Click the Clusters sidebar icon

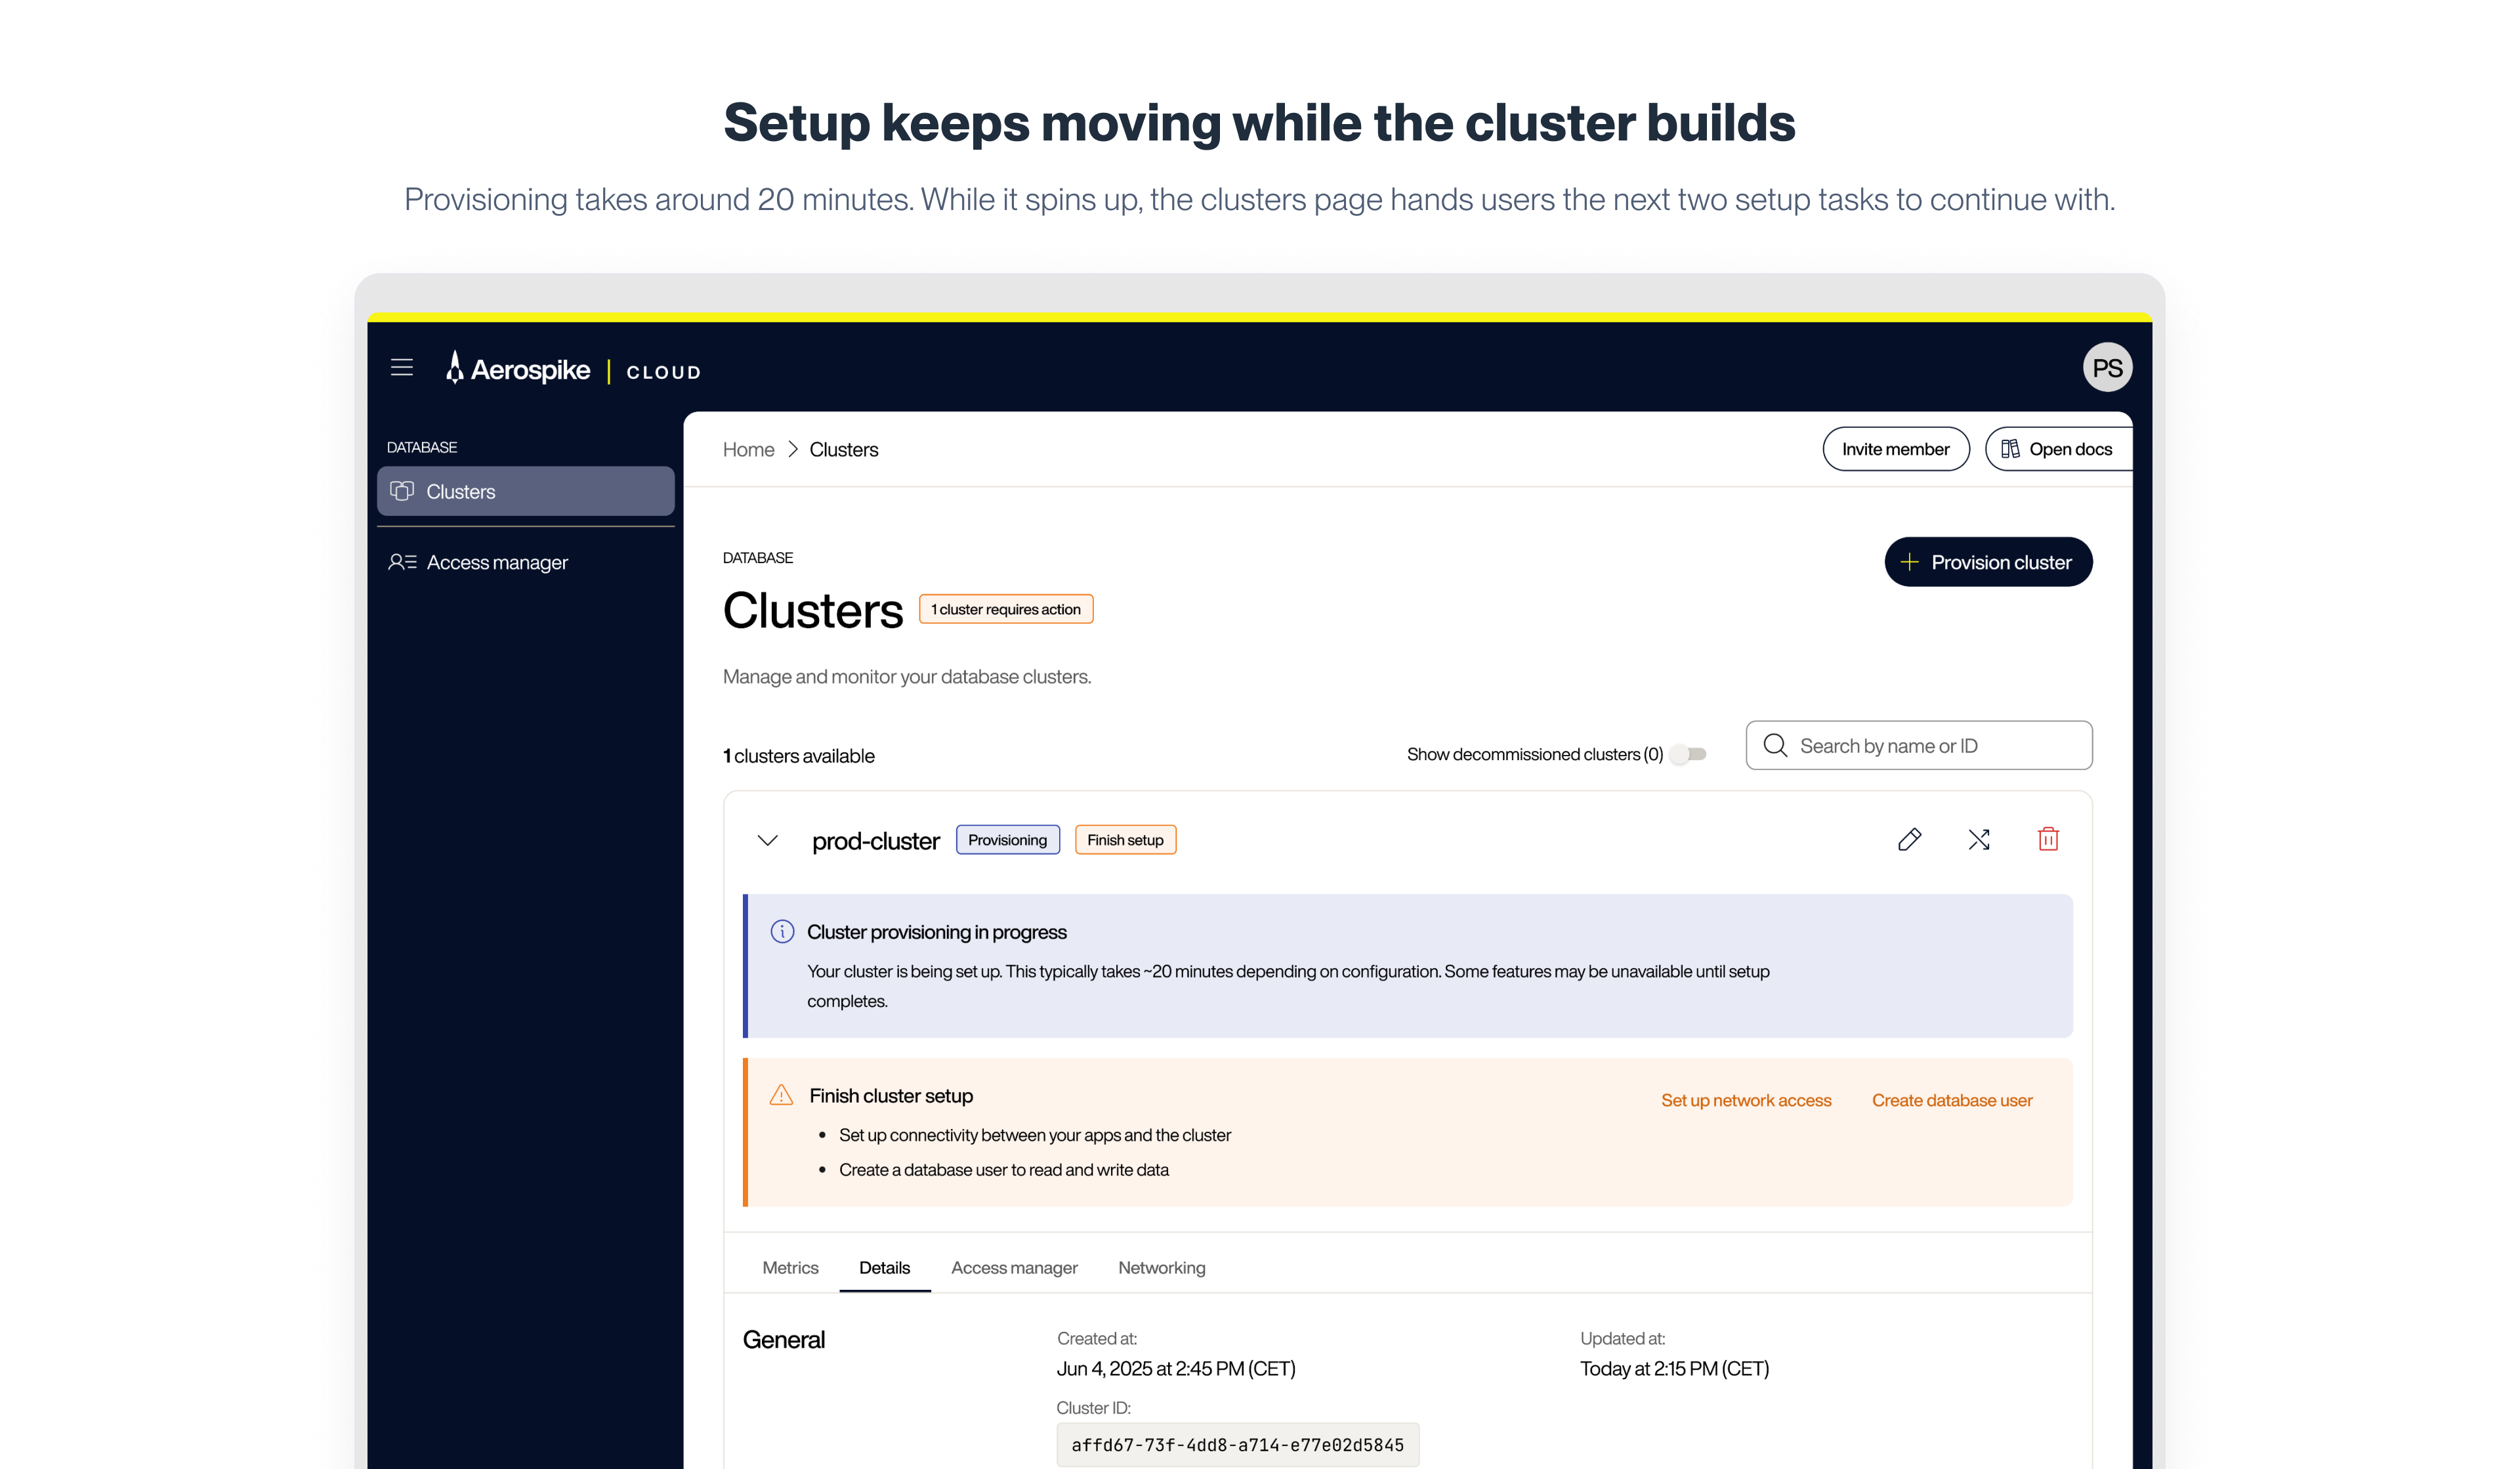pos(402,491)
